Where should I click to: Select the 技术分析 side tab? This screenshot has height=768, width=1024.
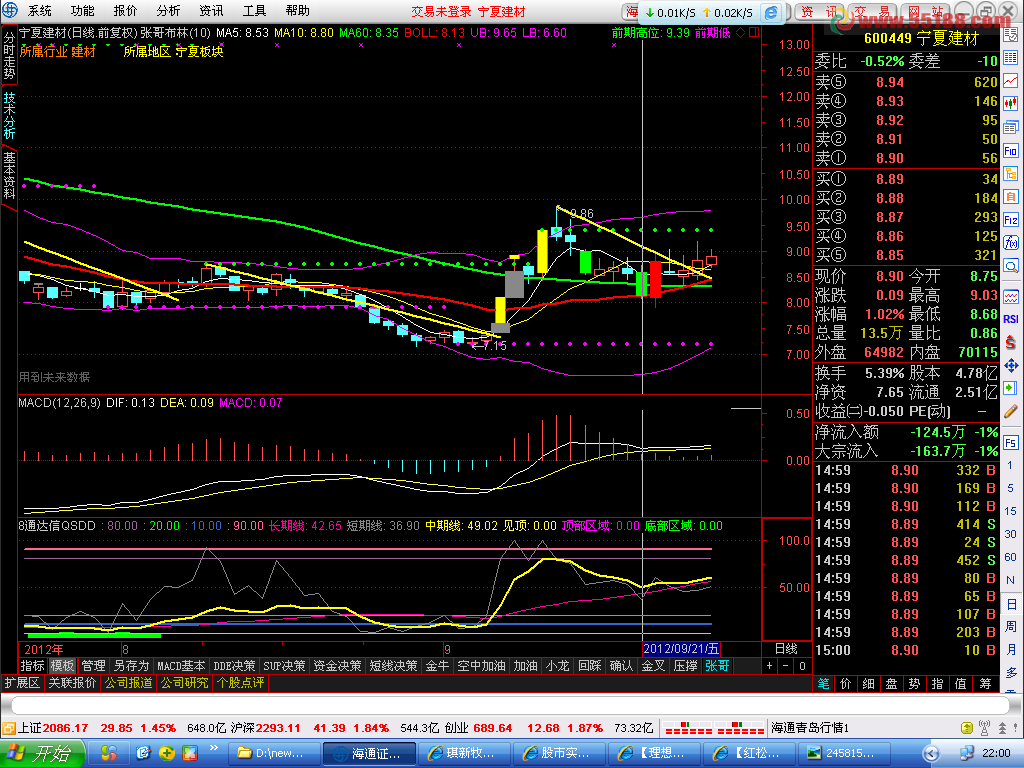(9, 116)
